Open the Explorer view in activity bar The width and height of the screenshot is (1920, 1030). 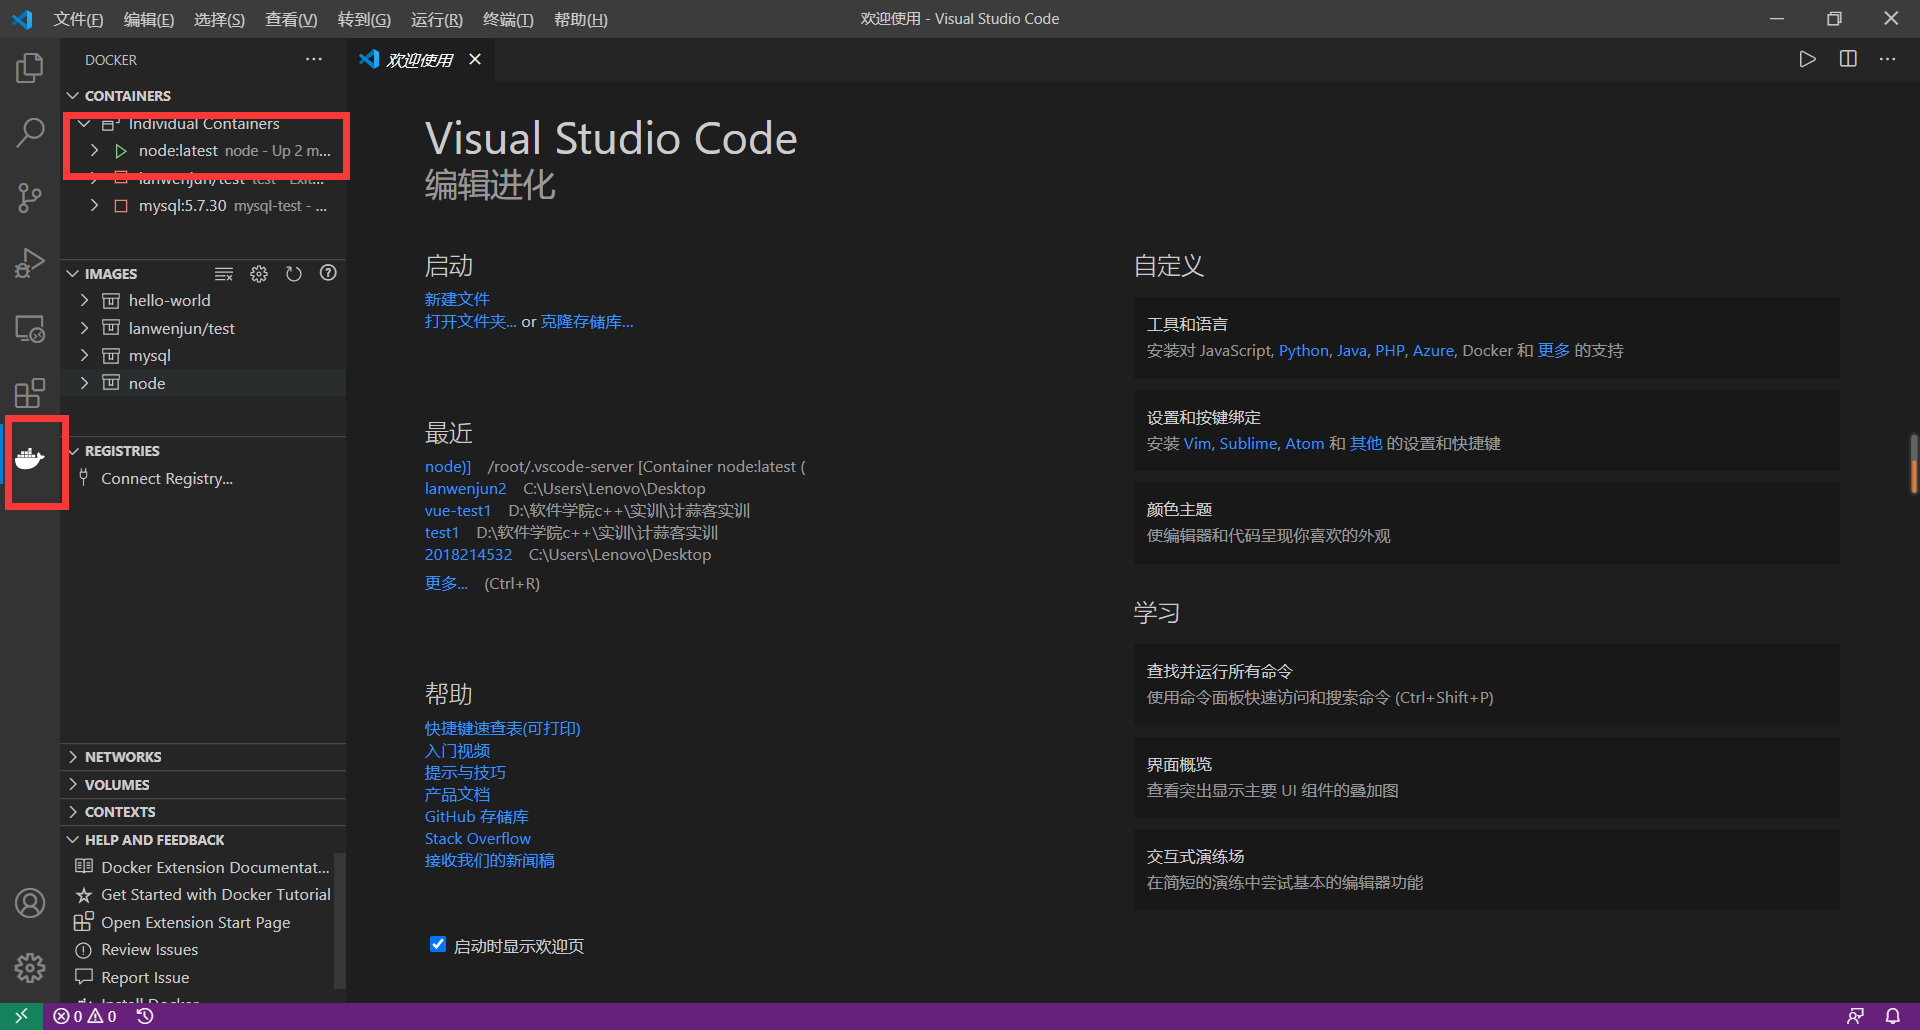pos(30,68)
